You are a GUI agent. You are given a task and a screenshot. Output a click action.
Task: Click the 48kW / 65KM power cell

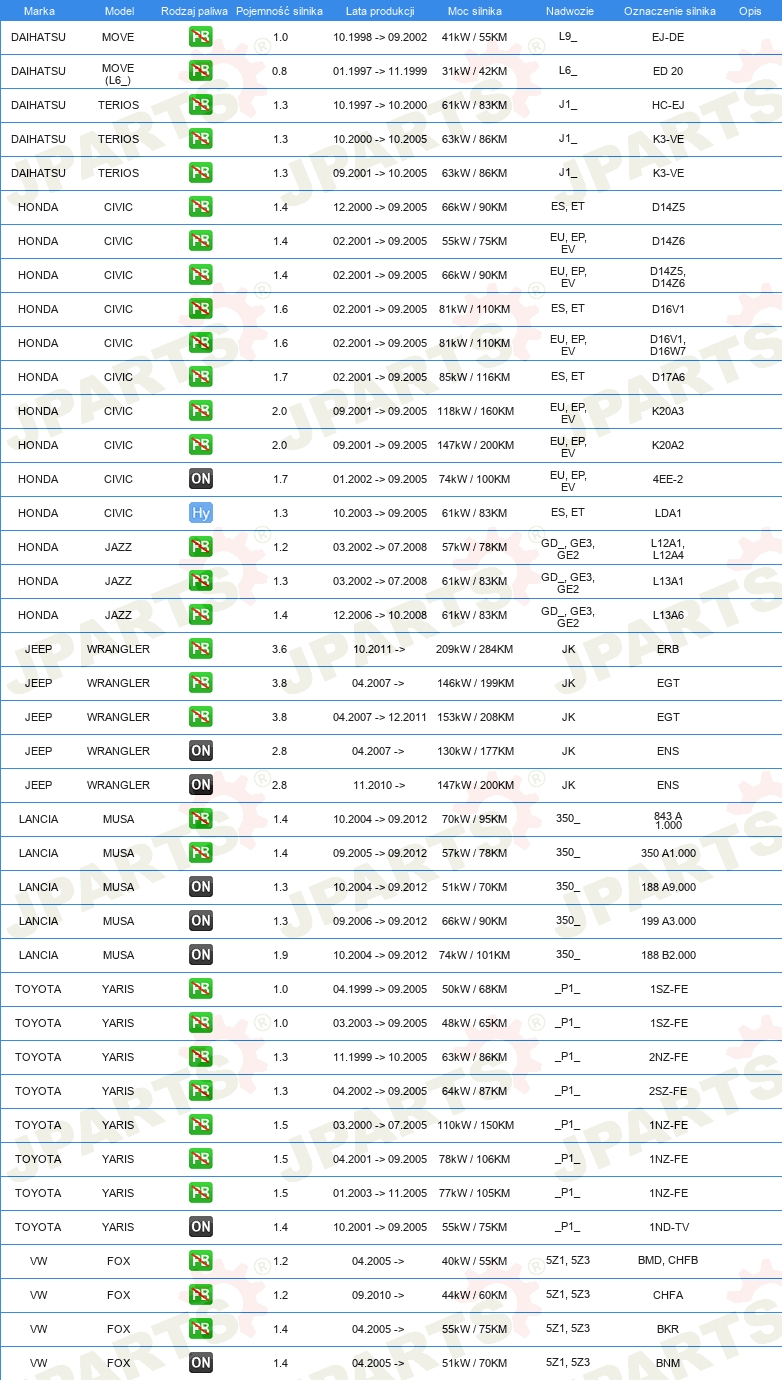pos(475,1023)
